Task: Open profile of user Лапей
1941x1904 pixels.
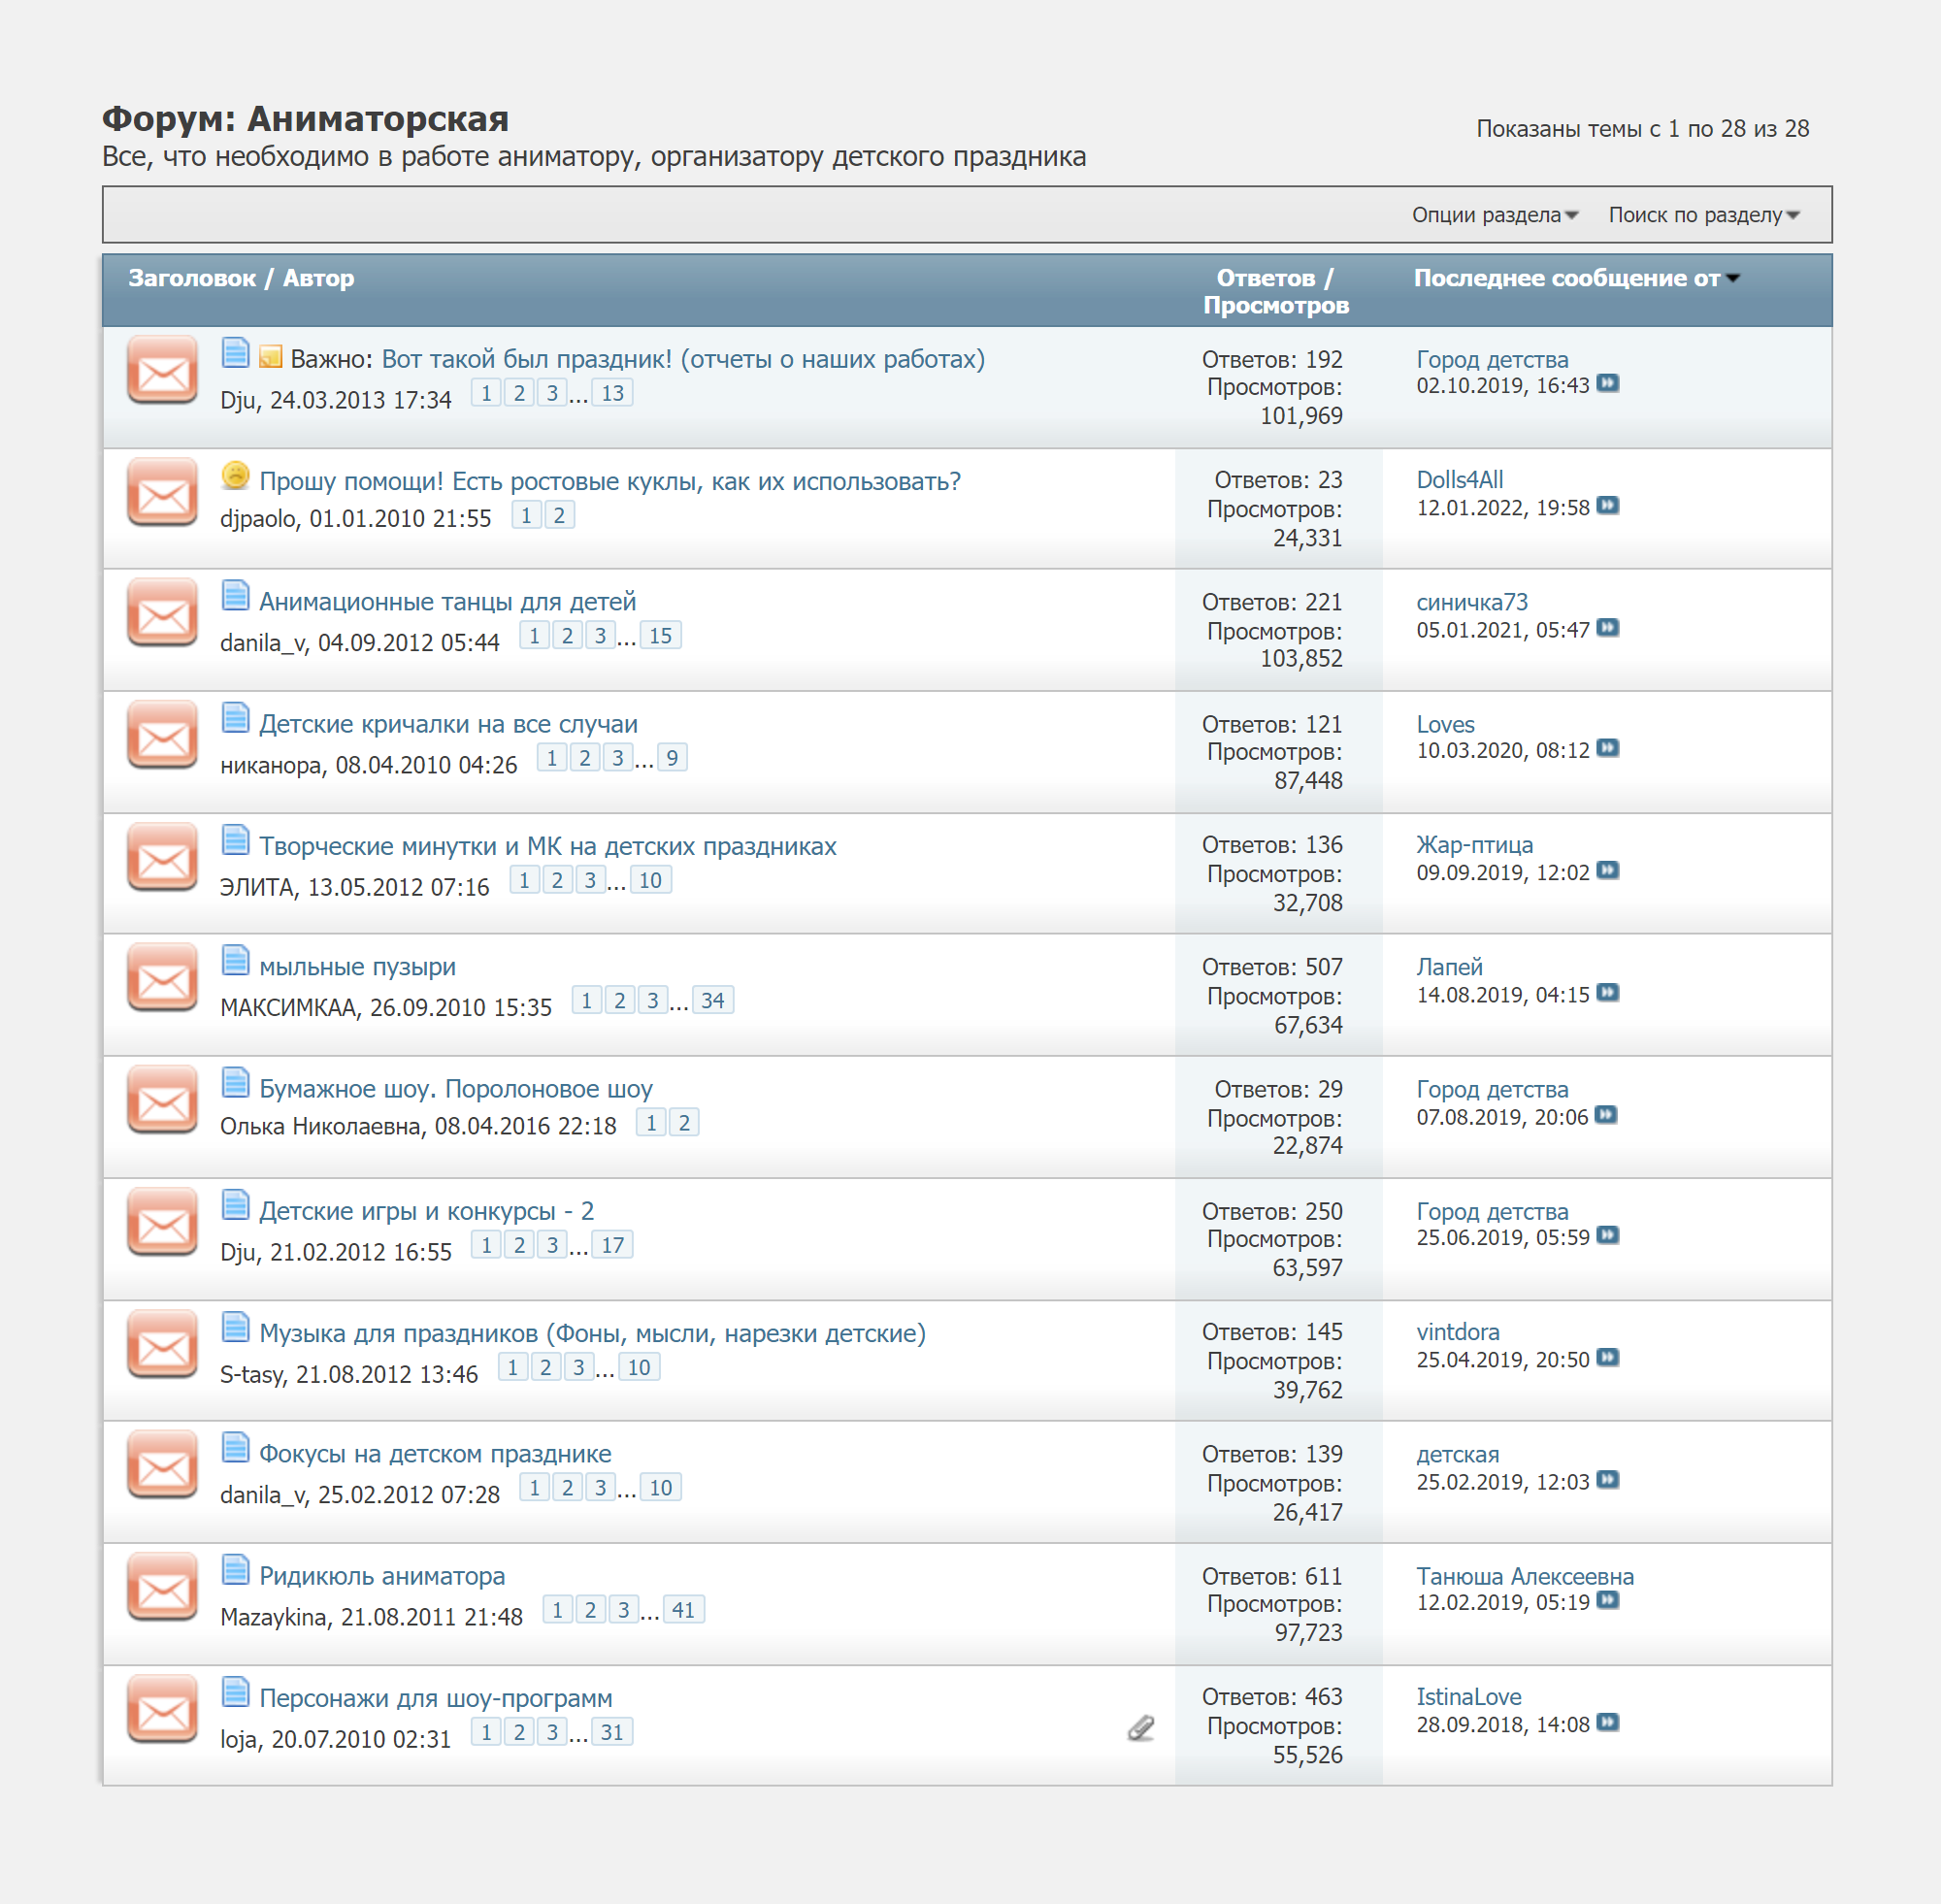Action: [1449, 967]
